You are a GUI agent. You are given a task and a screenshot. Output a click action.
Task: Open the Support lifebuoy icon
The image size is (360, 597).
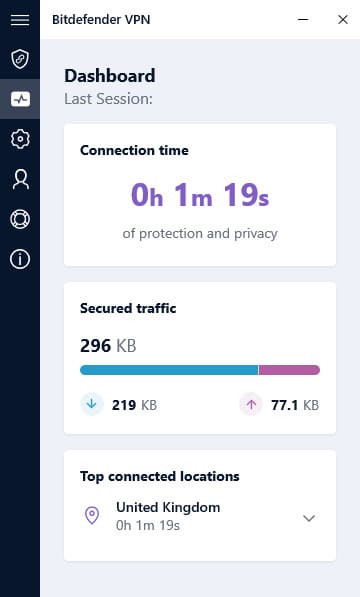coord(20,219)
